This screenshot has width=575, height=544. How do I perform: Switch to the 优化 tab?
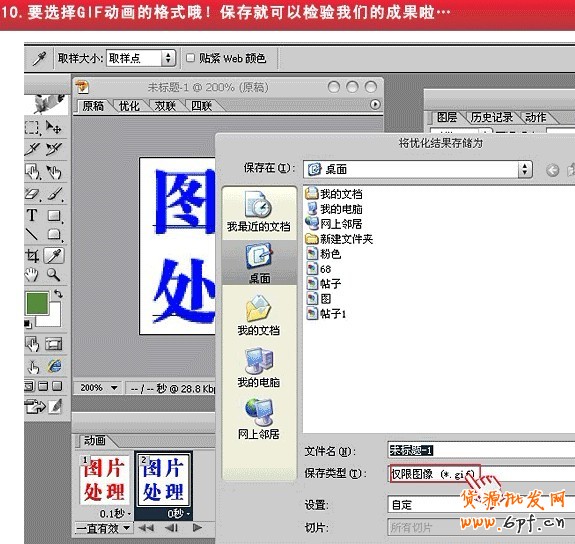coord(129,106)
